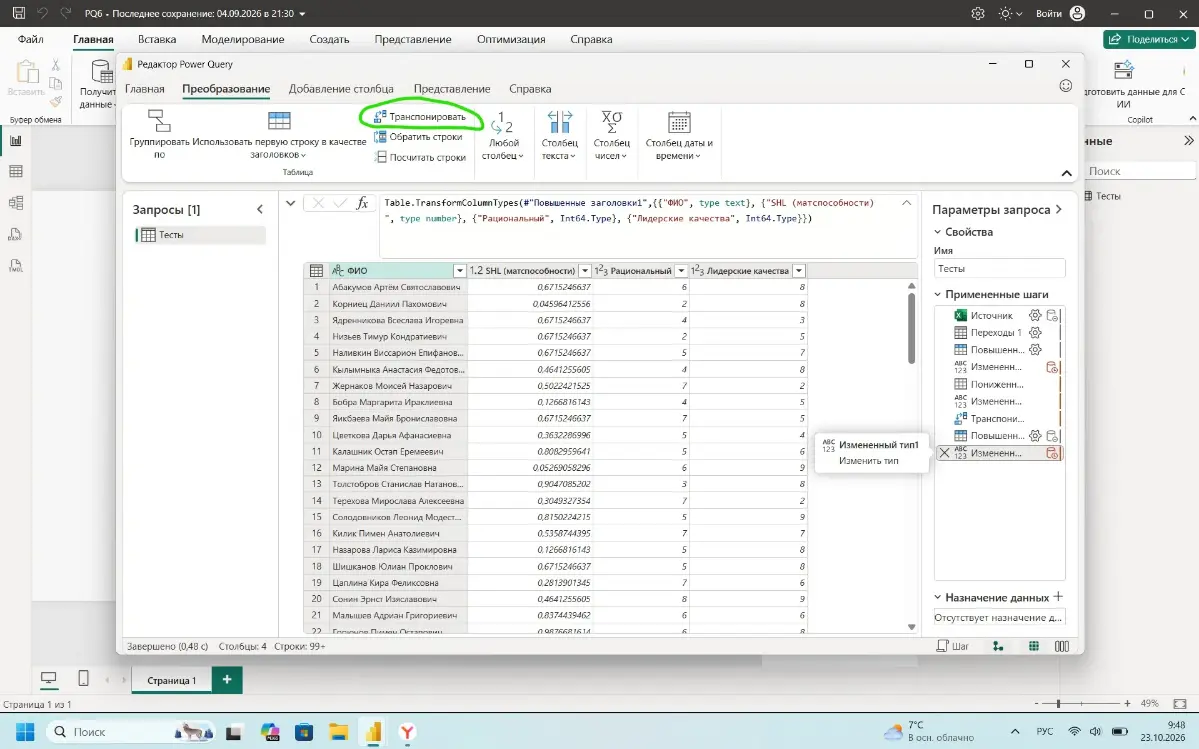Open Model view in Power BI left sidebar

point(16,203)
